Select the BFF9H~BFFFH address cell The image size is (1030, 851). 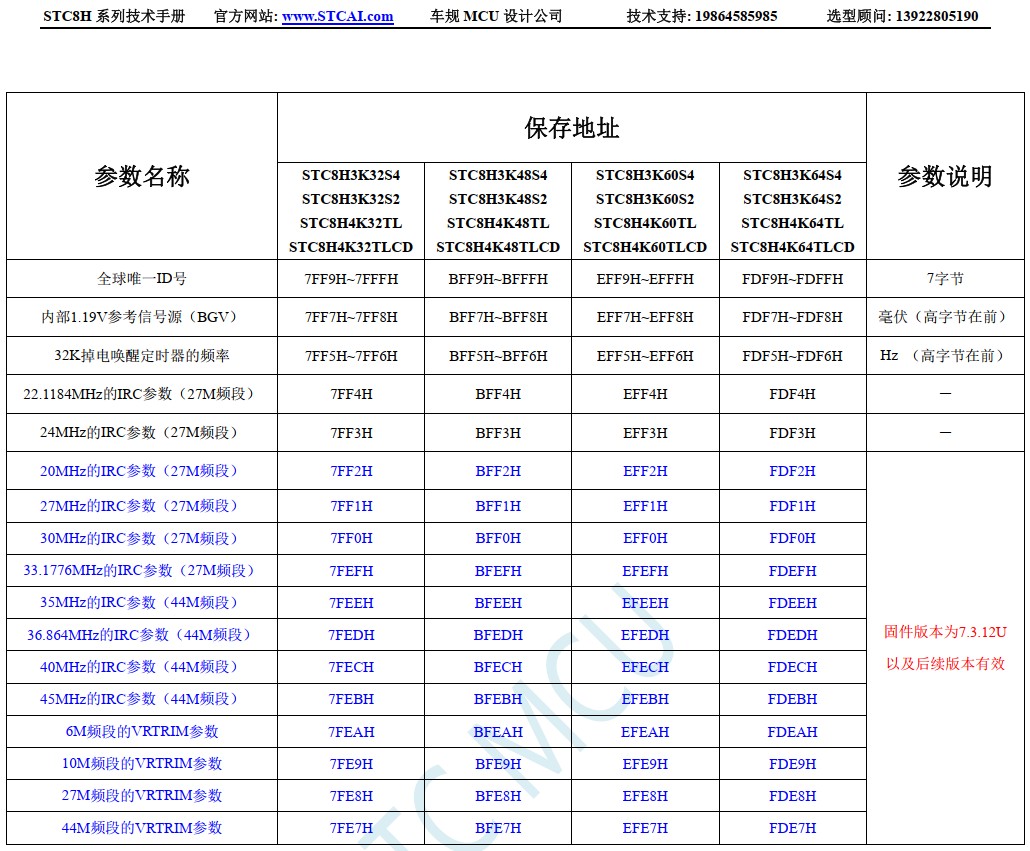pyautogui.click(x=498, y=279)
